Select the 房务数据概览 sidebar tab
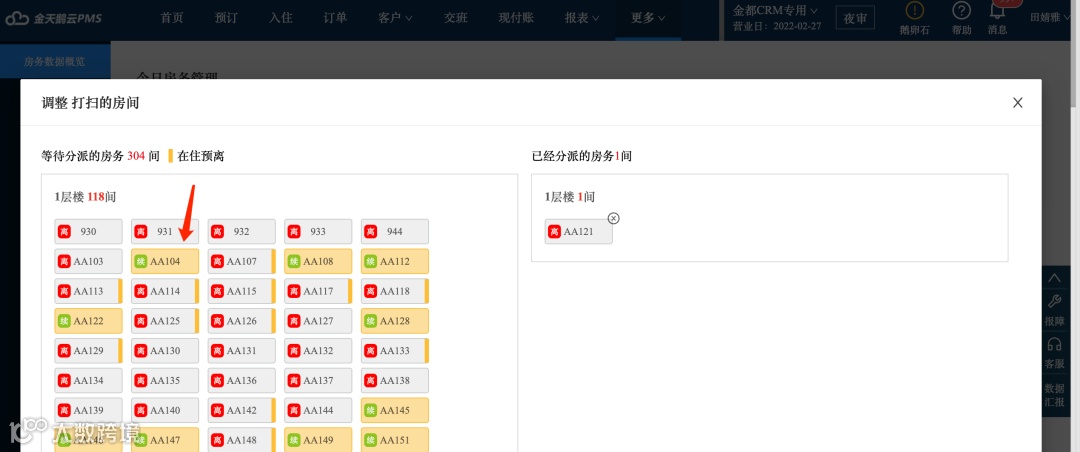 (55, 61)
